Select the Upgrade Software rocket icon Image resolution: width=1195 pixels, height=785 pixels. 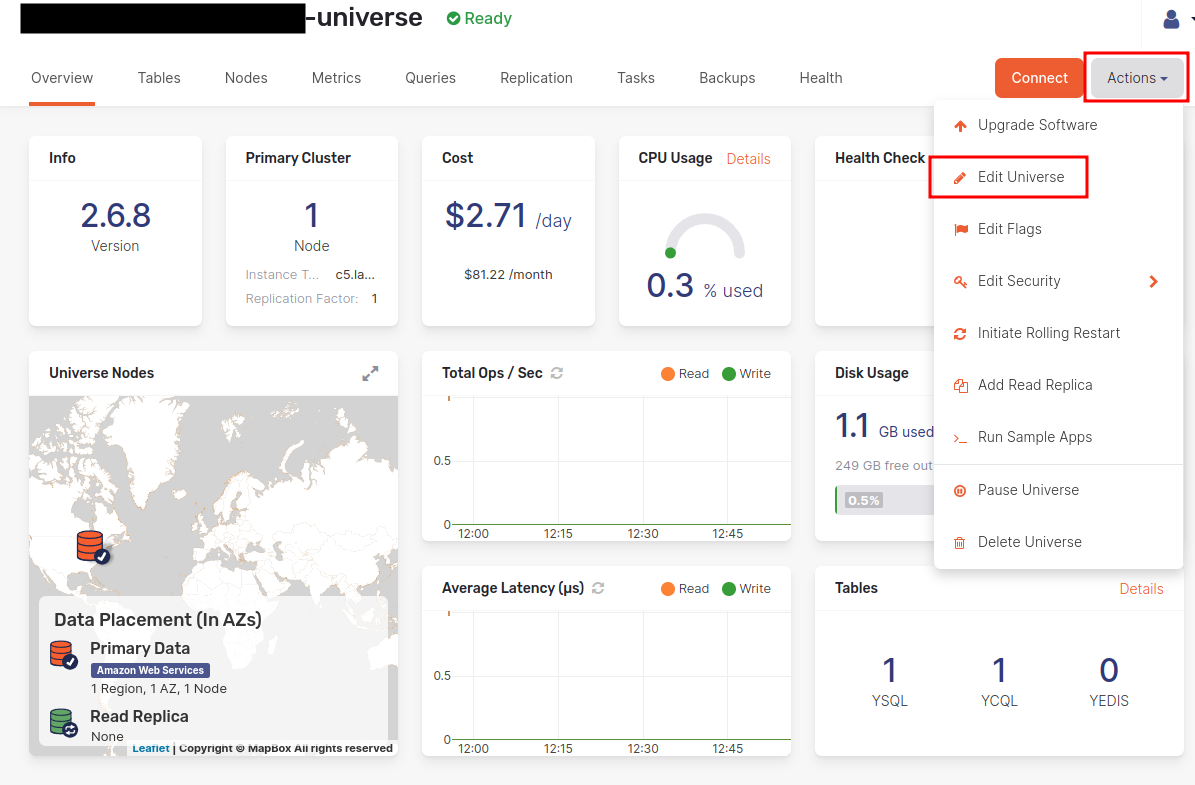[x=961, y=125]
